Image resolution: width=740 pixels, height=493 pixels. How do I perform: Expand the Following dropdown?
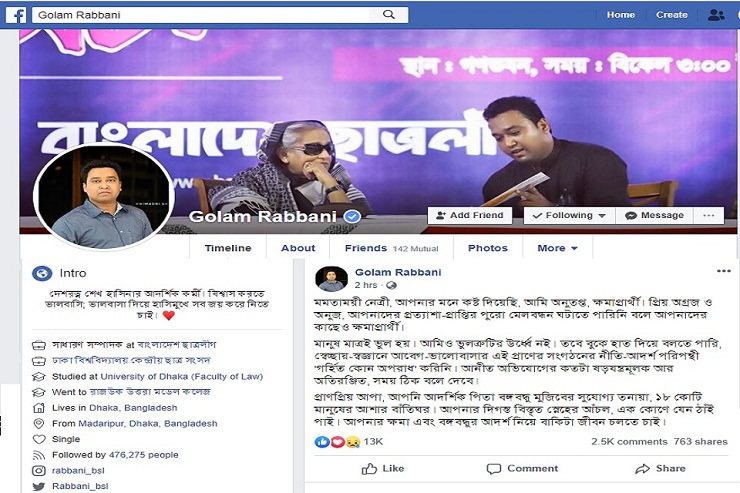point(569,216)
